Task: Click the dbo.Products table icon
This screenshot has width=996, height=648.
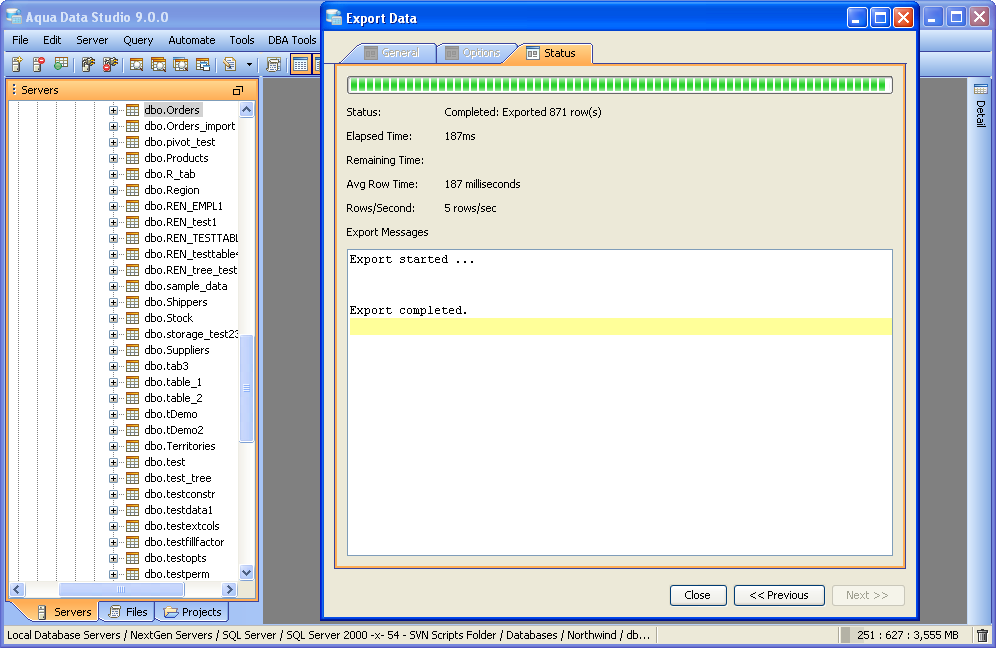Action: (x=132, y=158)
